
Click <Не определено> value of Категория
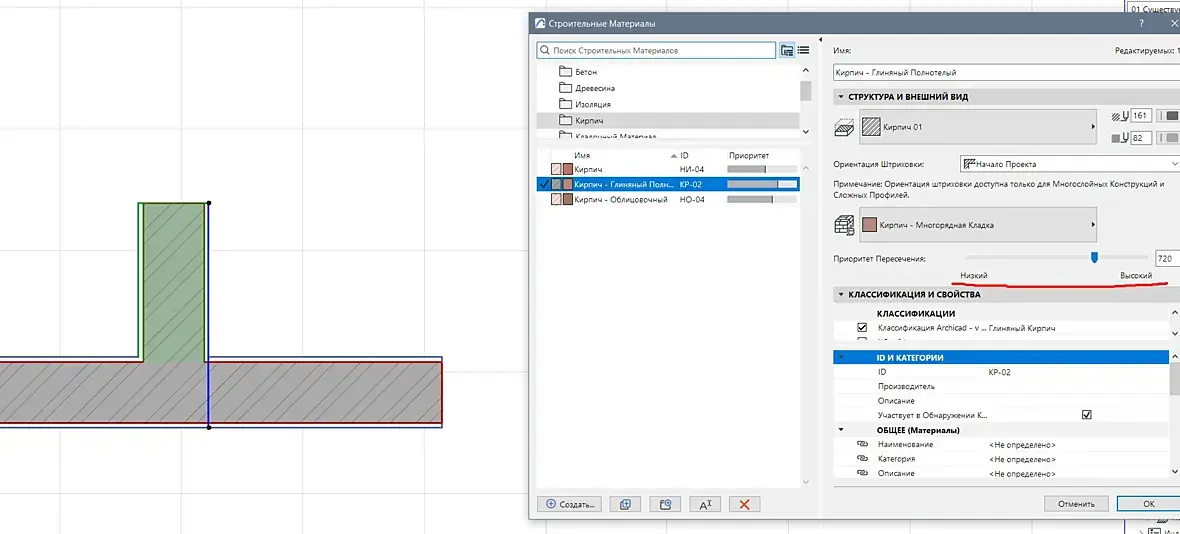[1022, 459]
